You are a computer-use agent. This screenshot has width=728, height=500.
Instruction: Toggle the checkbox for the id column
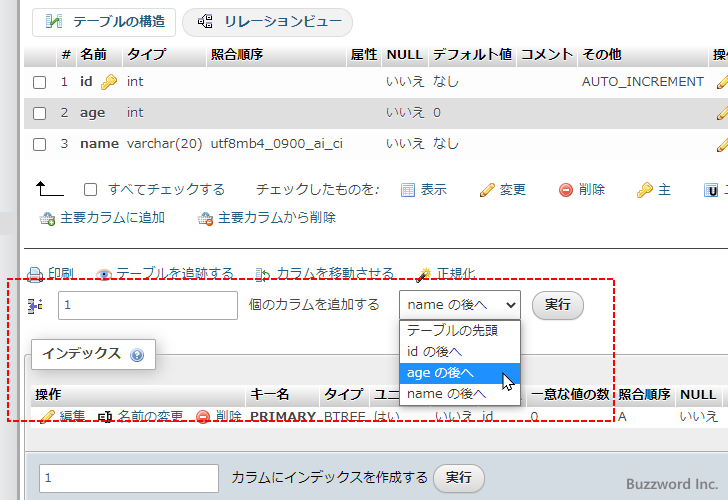pyautogui.click(x=40, y=82)
